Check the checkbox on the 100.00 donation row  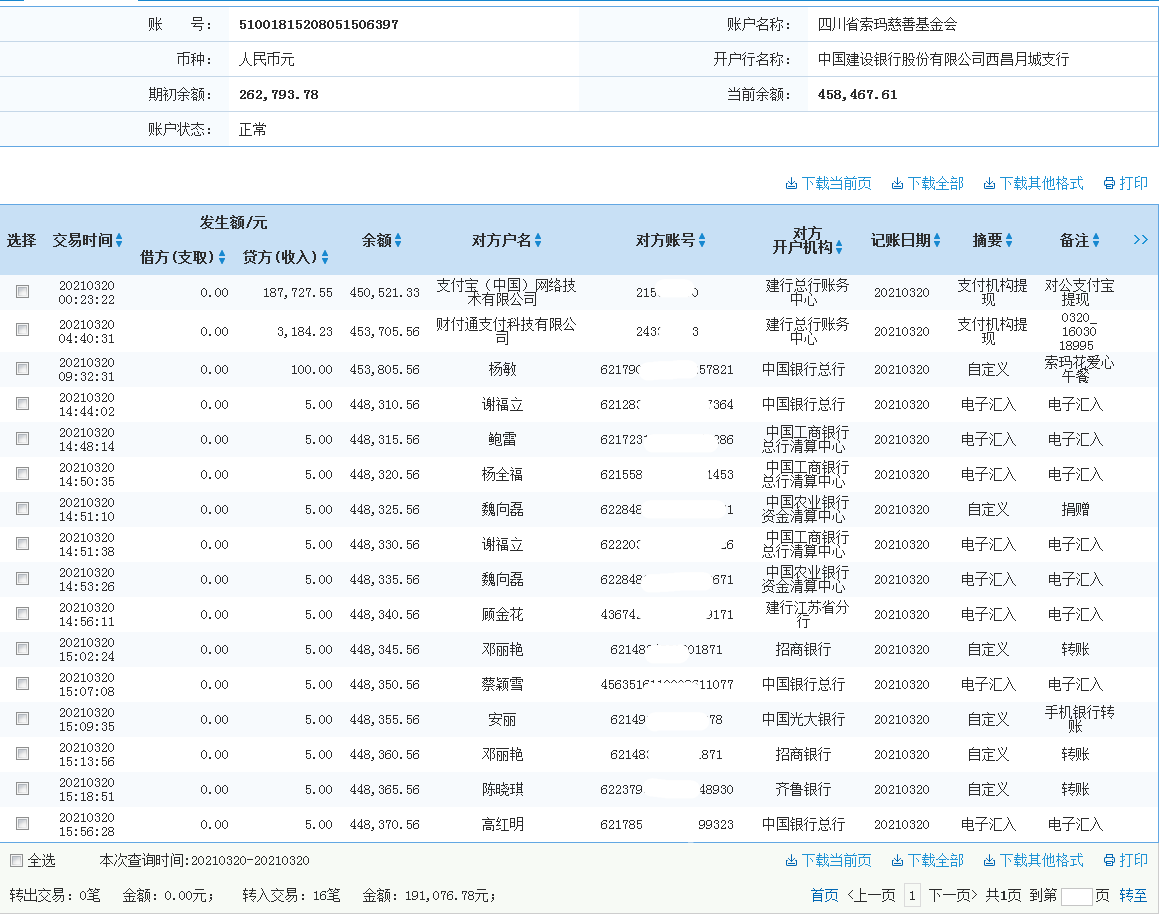[22, 368]
